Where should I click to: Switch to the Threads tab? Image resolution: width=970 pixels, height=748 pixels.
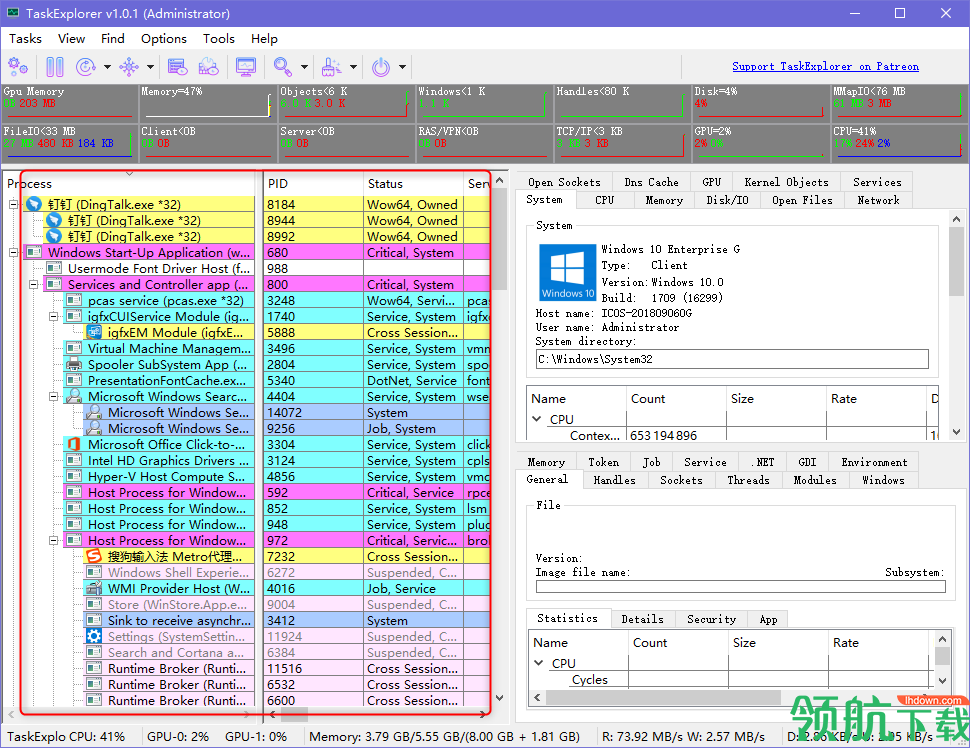[x=749, y=480]
